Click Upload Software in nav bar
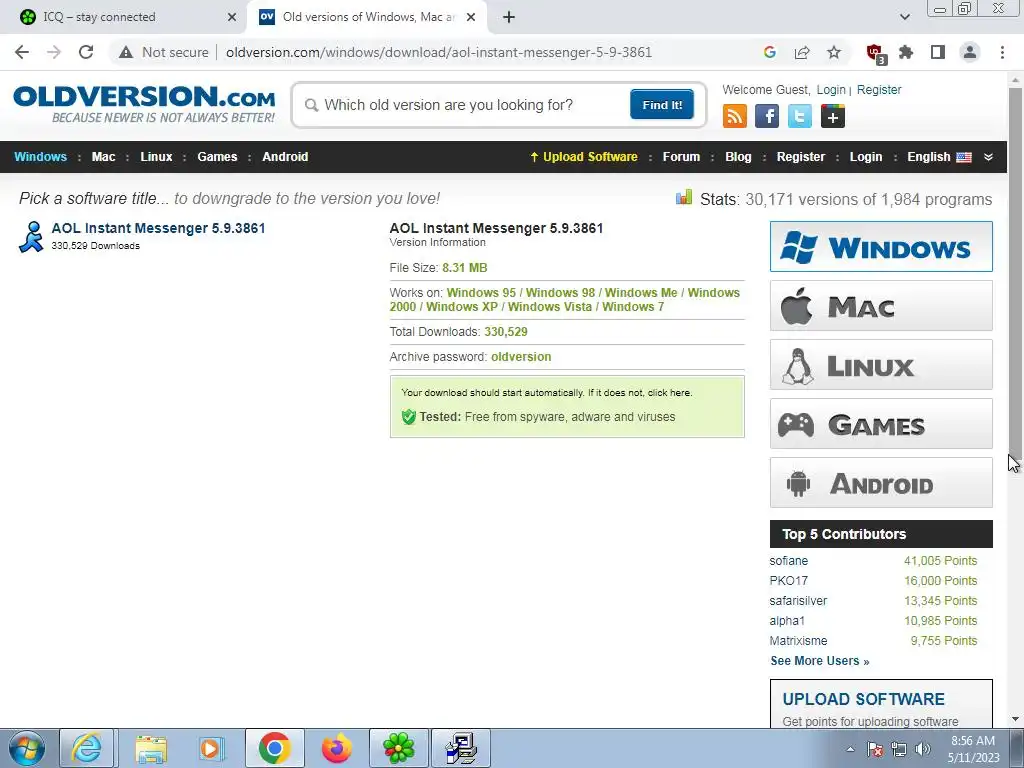This screenshot has width=1024, height=768. click(x=584, y=157)
